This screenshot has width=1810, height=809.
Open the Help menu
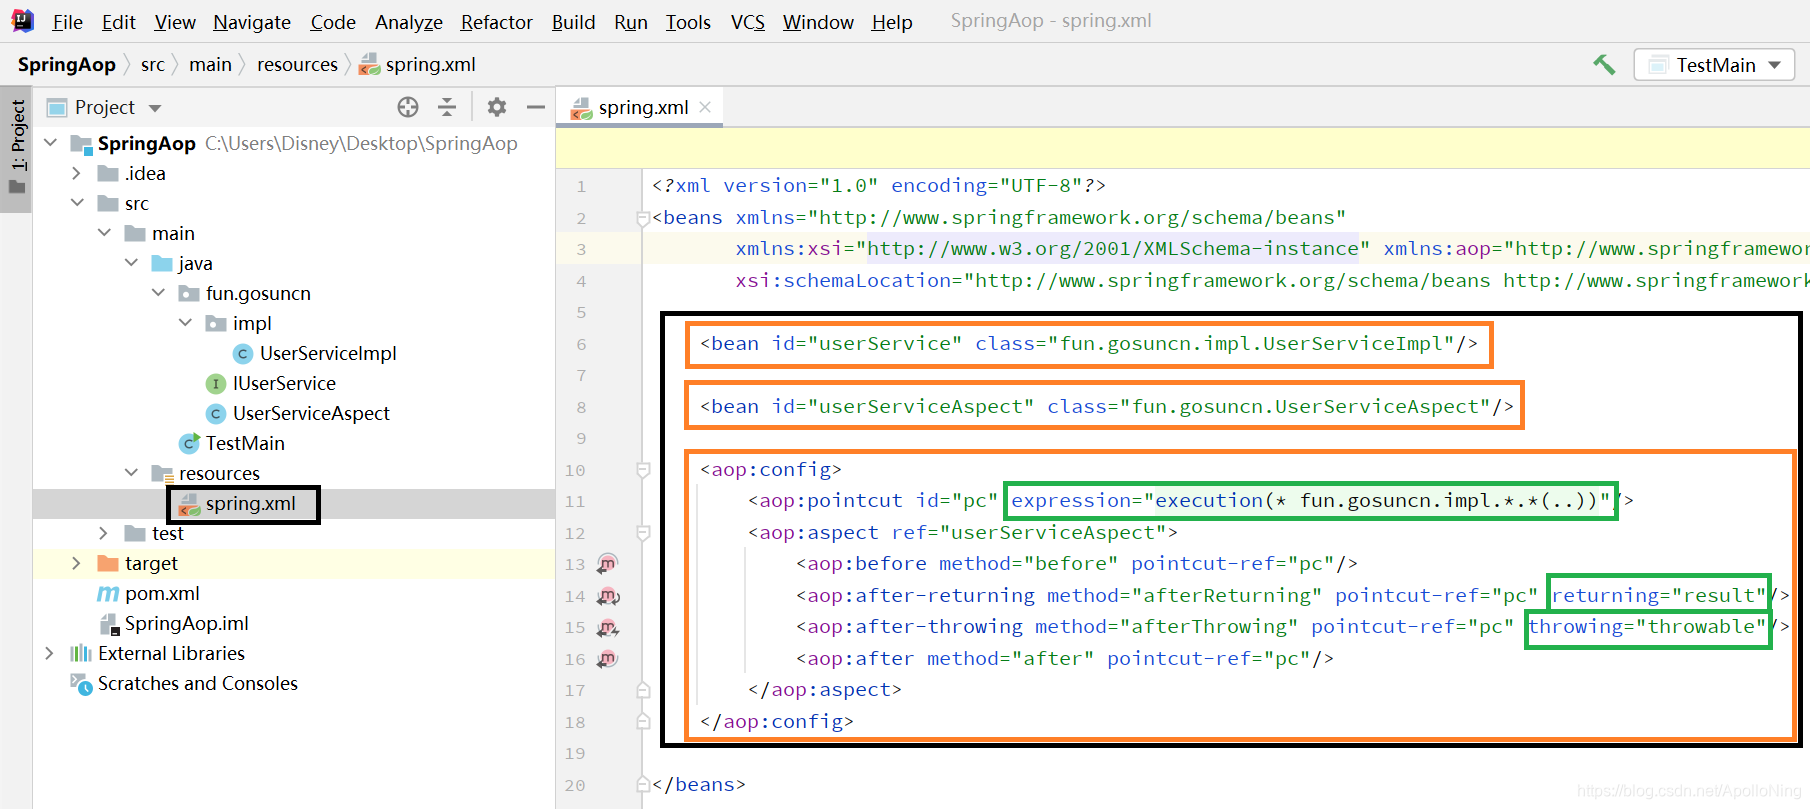click(891, 22)
